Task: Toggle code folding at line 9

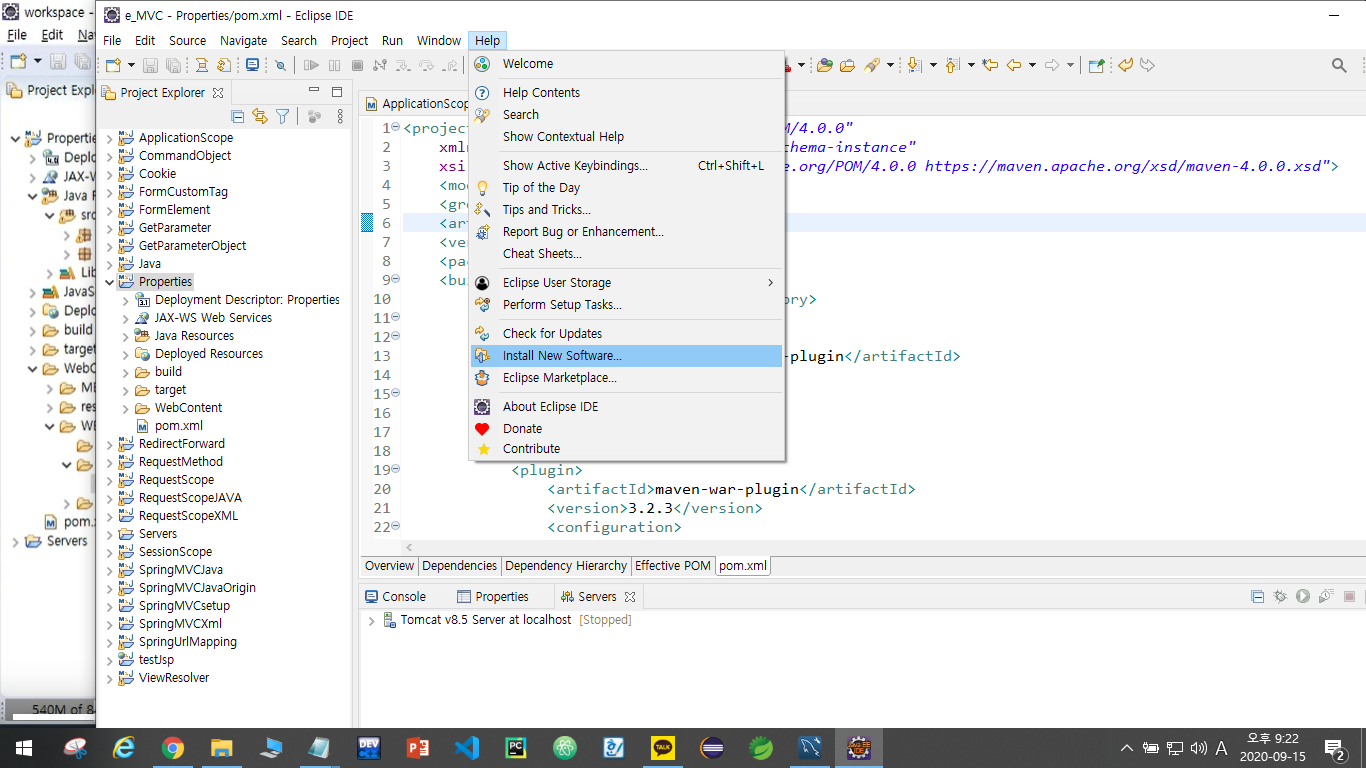Action: pyautogui.click(x=396, y=280)
